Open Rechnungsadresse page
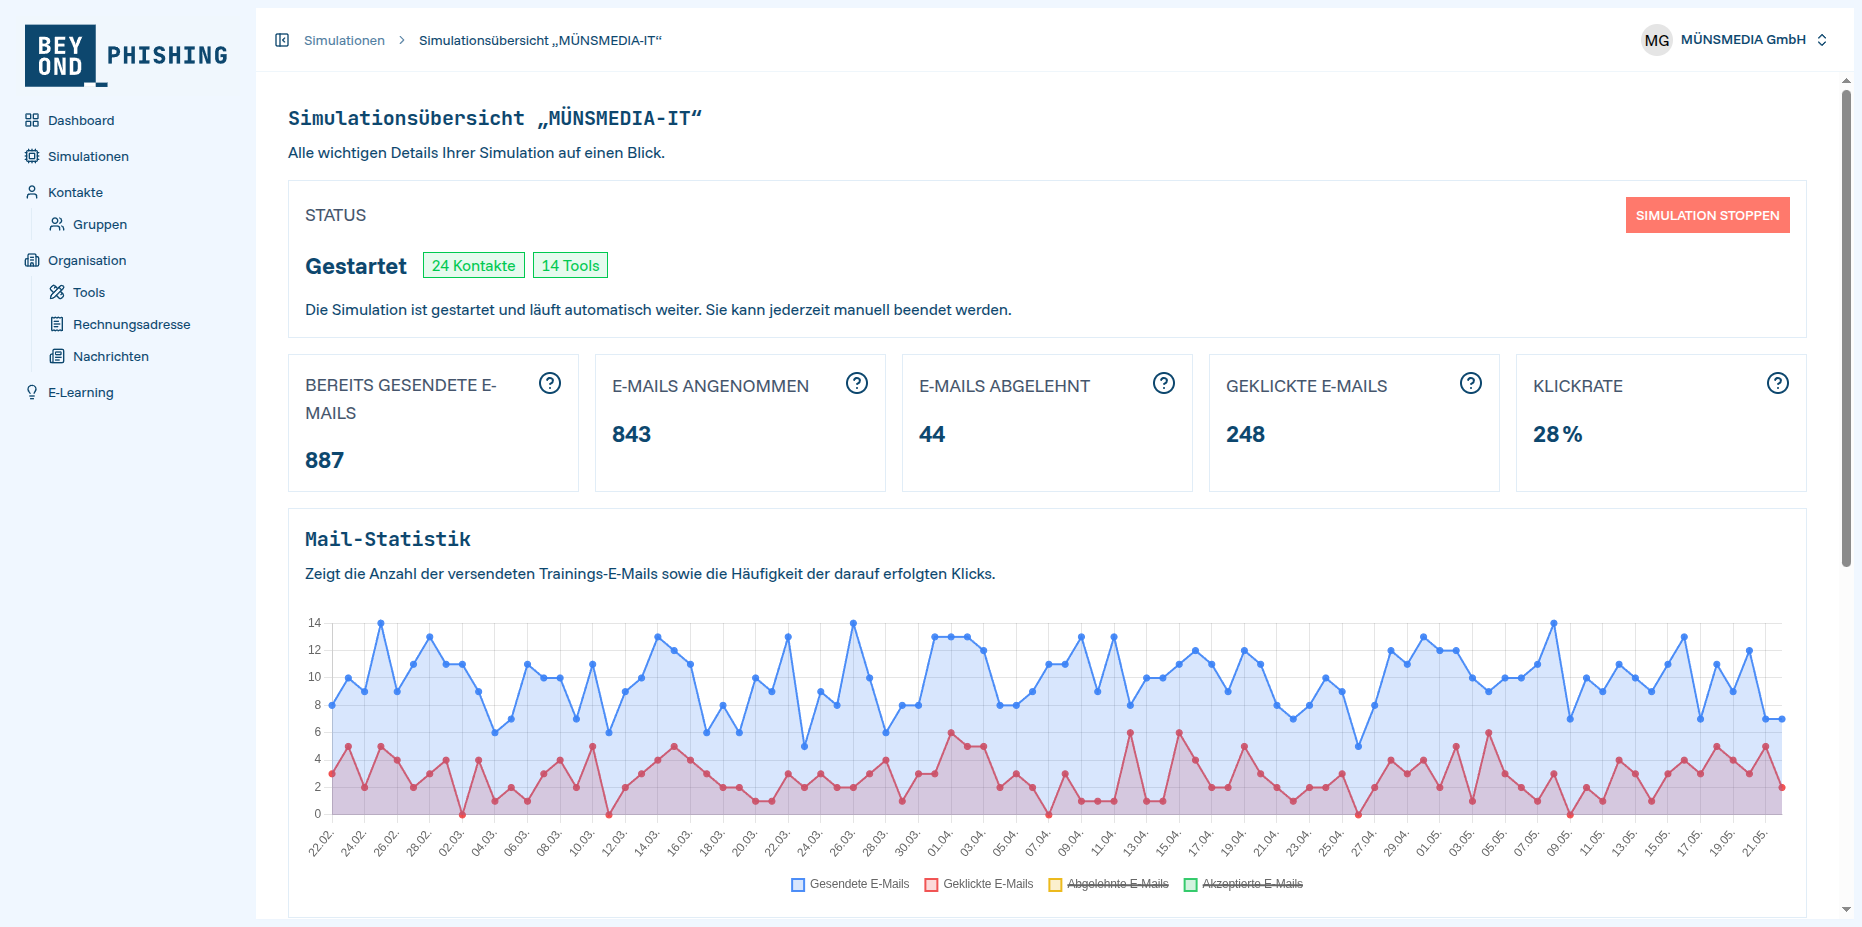 point(131,324)
